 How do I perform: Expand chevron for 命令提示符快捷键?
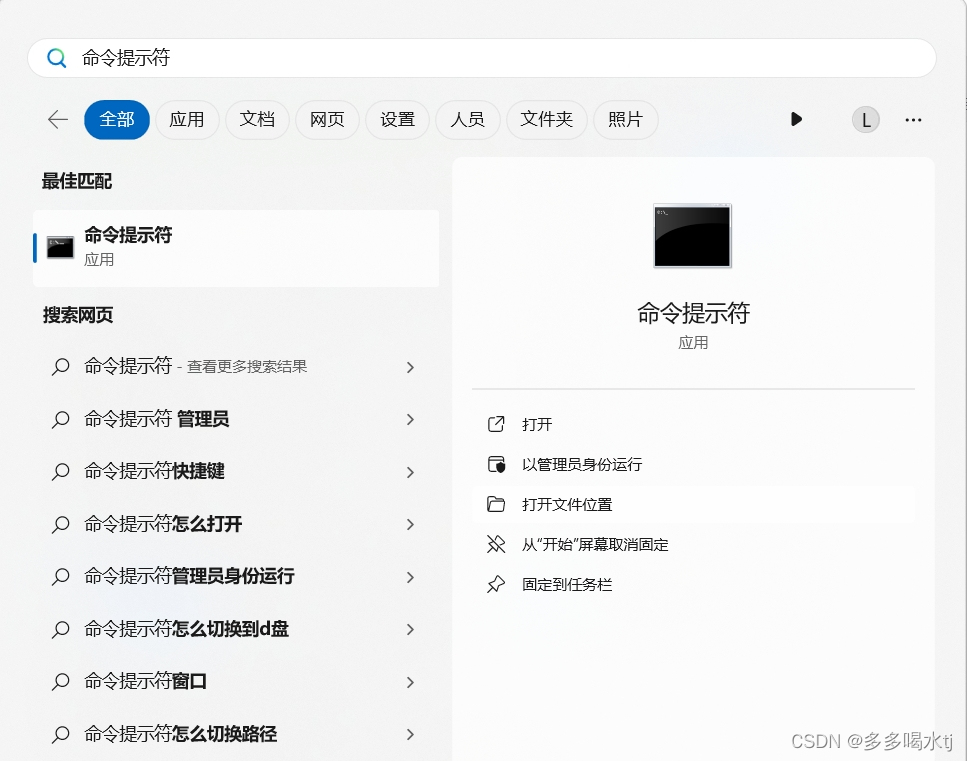coord(410,472)
